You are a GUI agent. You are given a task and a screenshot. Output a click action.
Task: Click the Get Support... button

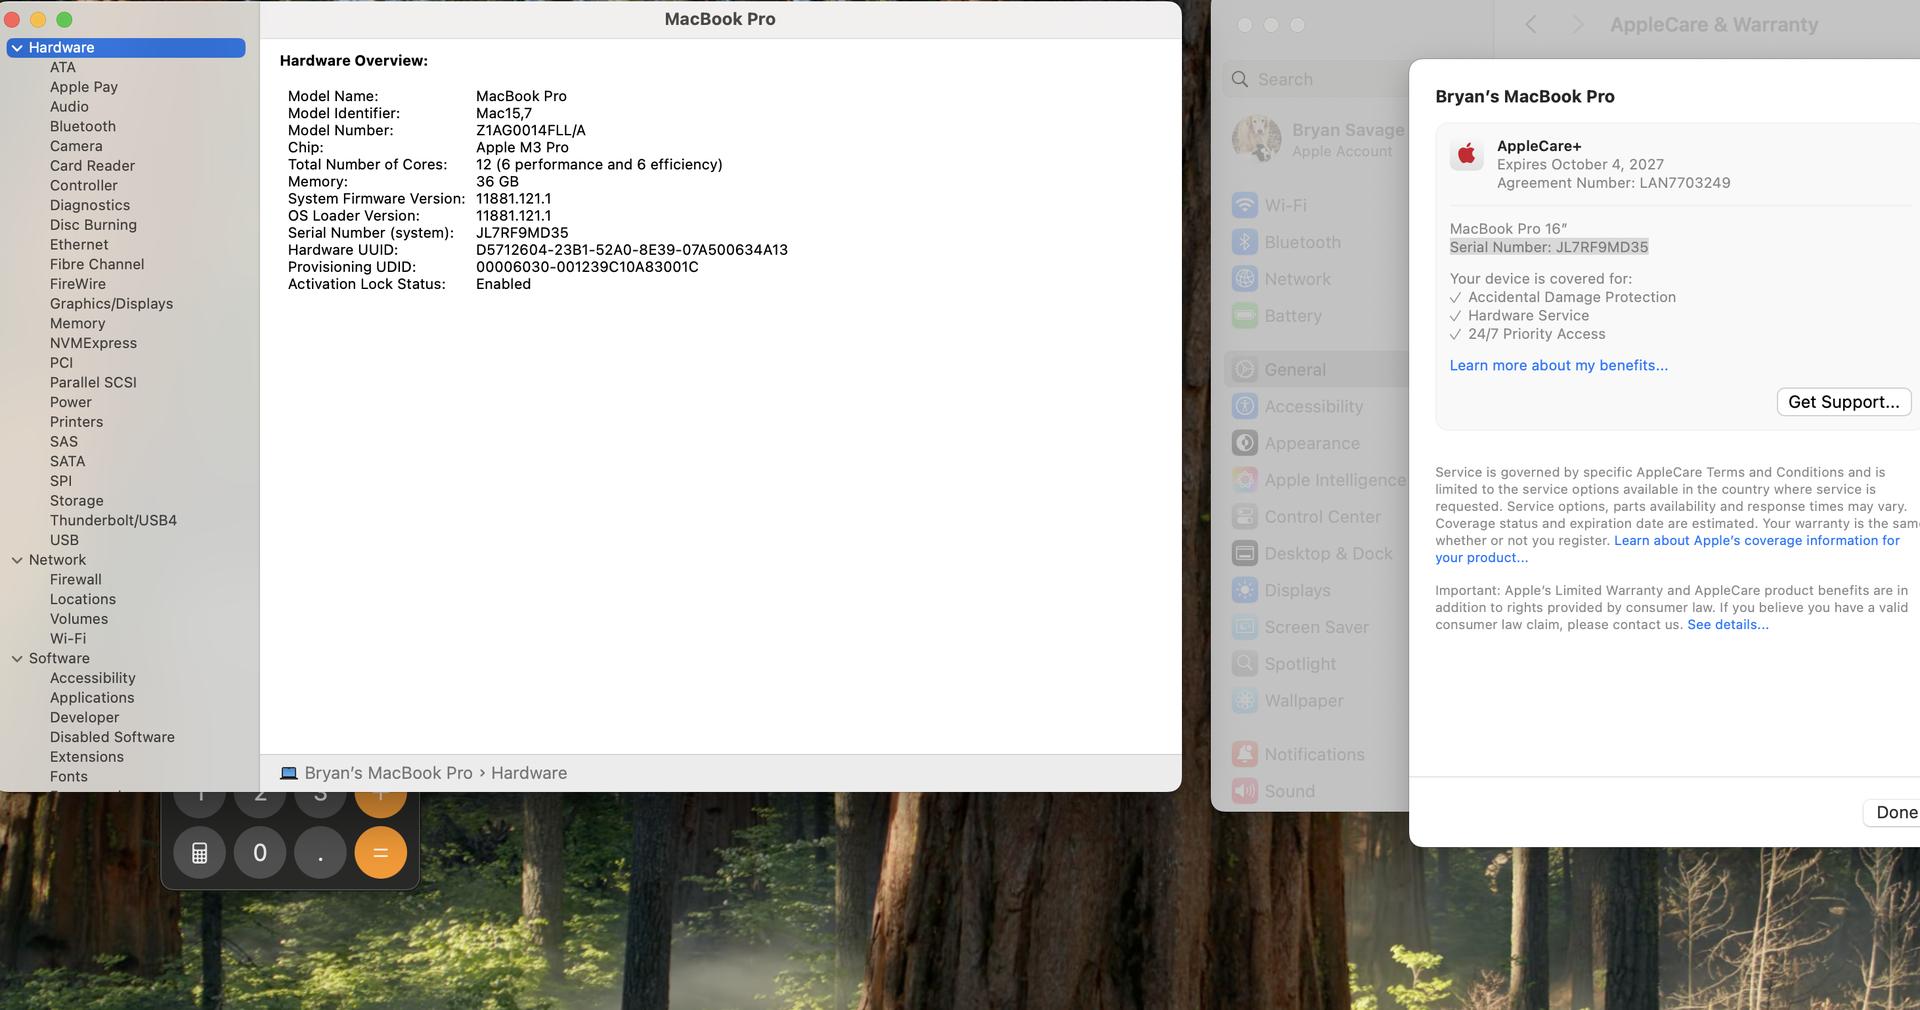point(1844,402)
